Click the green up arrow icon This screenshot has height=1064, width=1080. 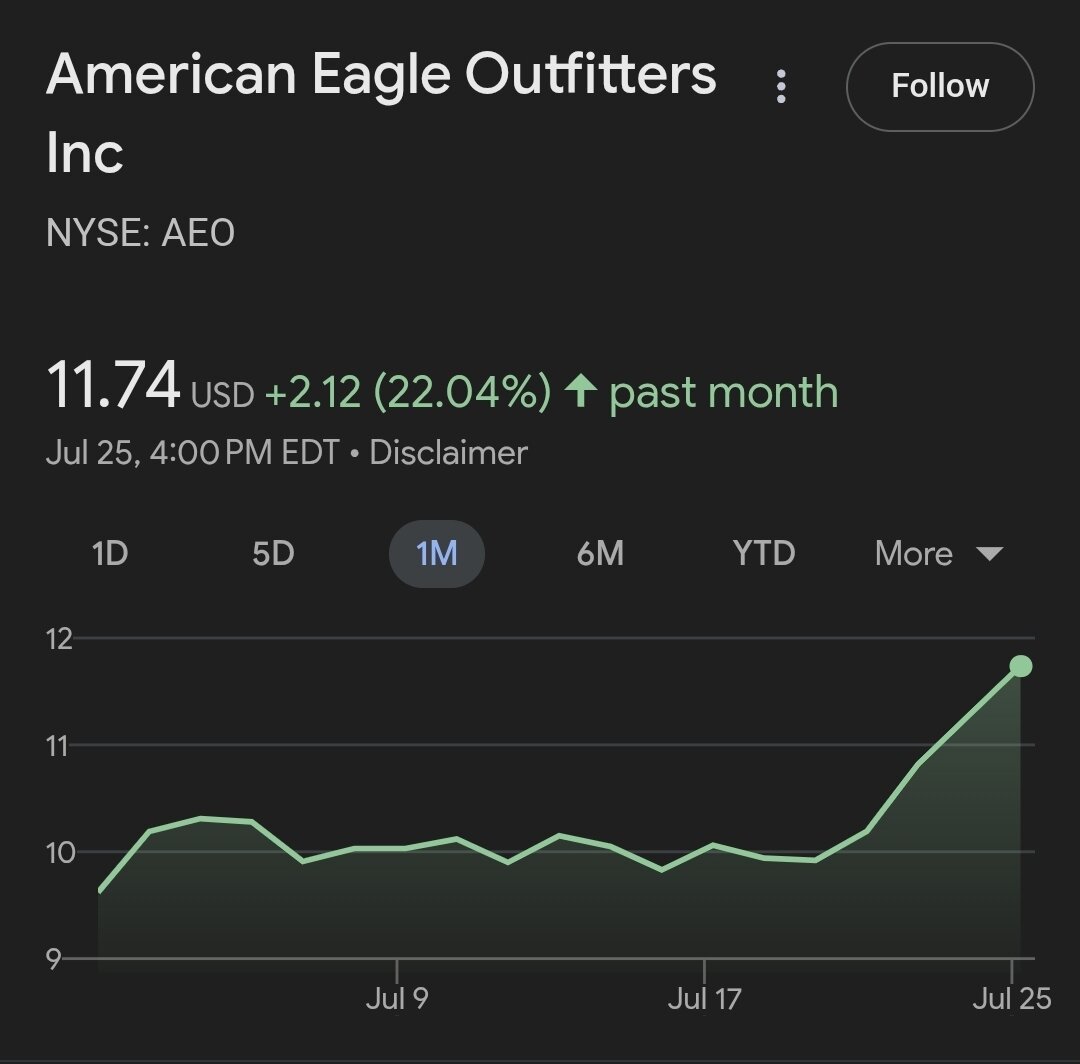coord(580,390)
